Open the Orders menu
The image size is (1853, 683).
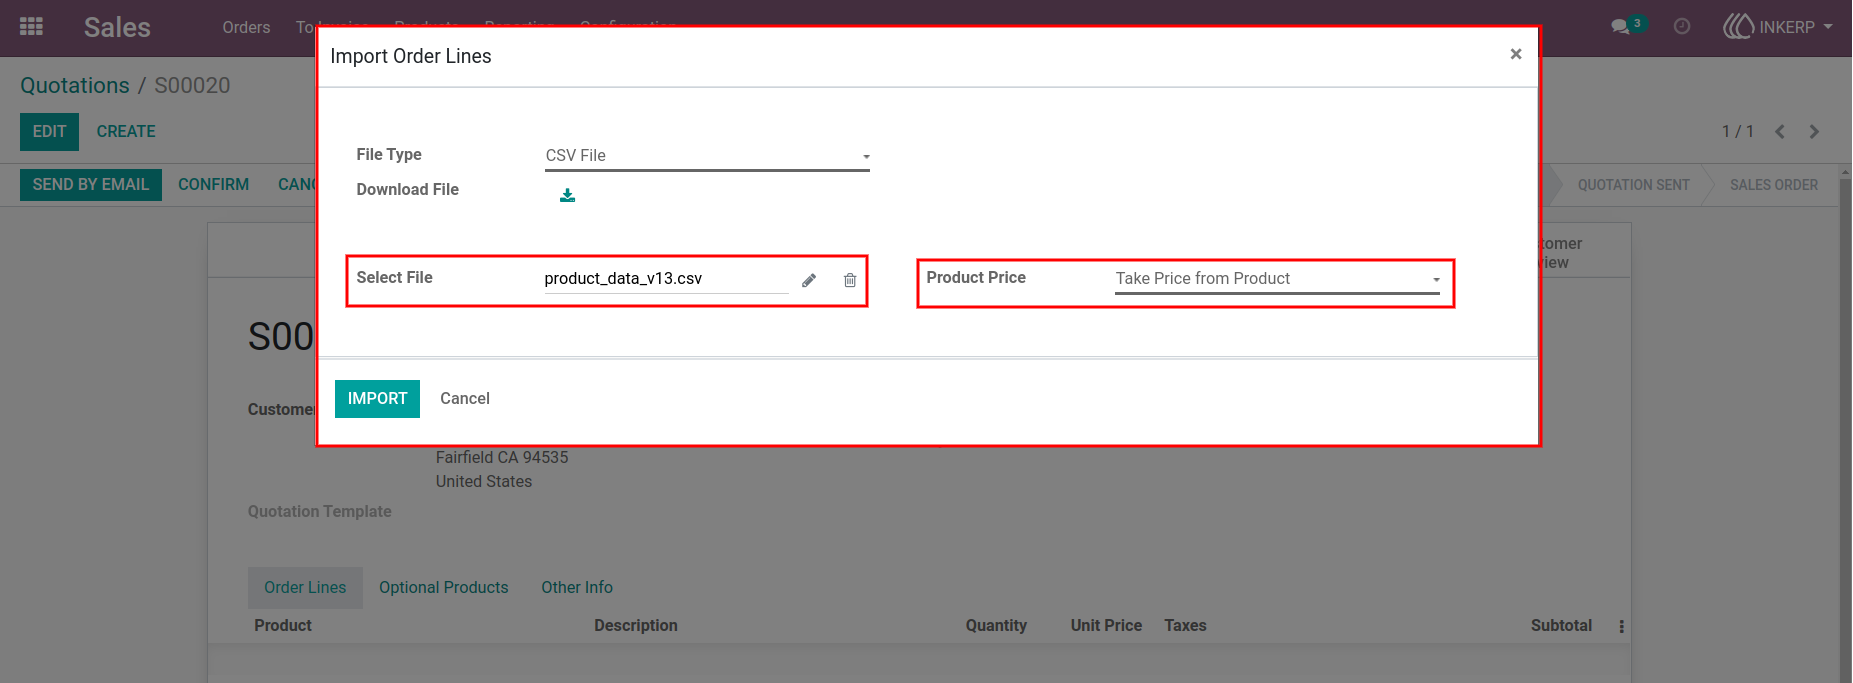pos(246,27)
